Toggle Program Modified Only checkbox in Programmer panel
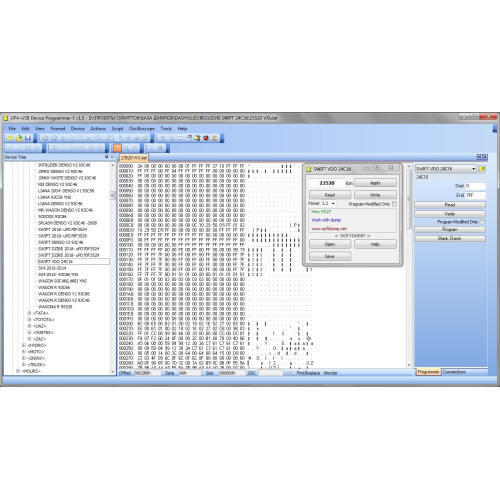 point(482,222)
